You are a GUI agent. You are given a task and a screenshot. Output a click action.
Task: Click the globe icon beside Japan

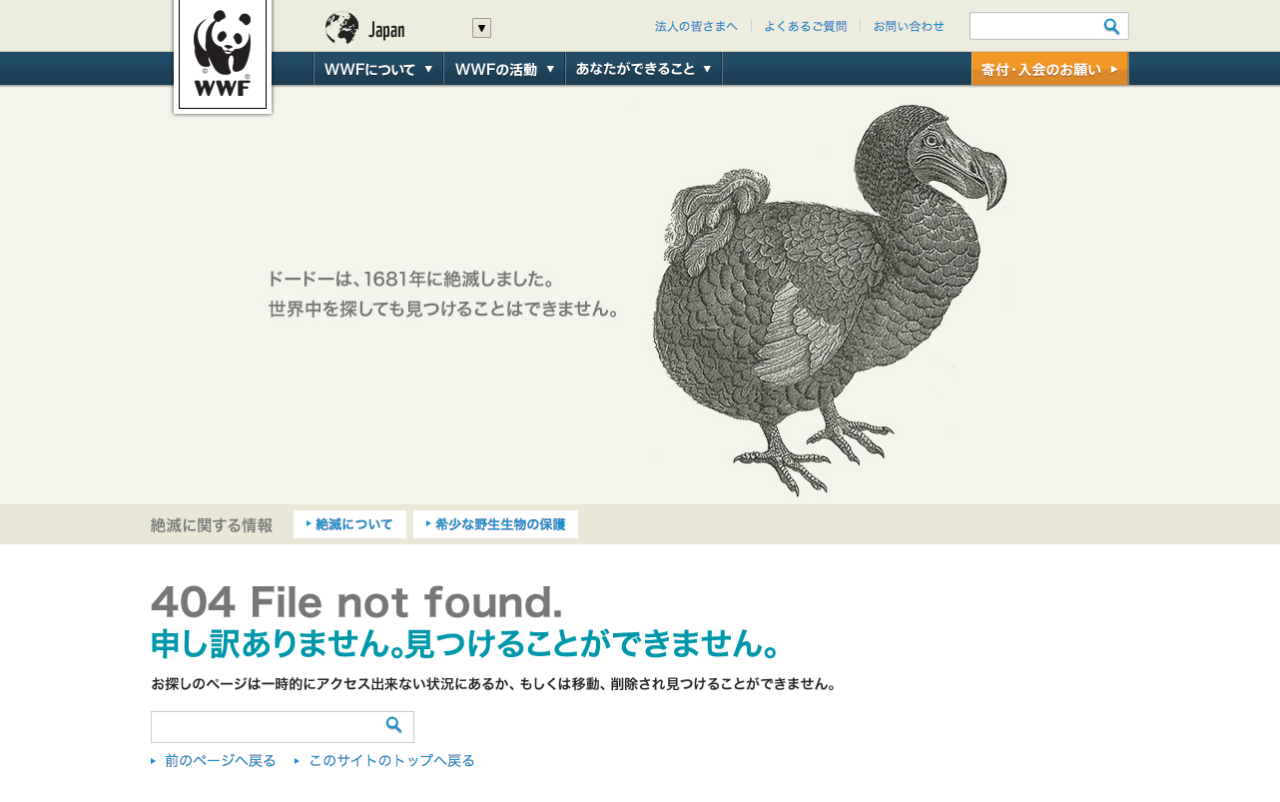pos(342,28)
